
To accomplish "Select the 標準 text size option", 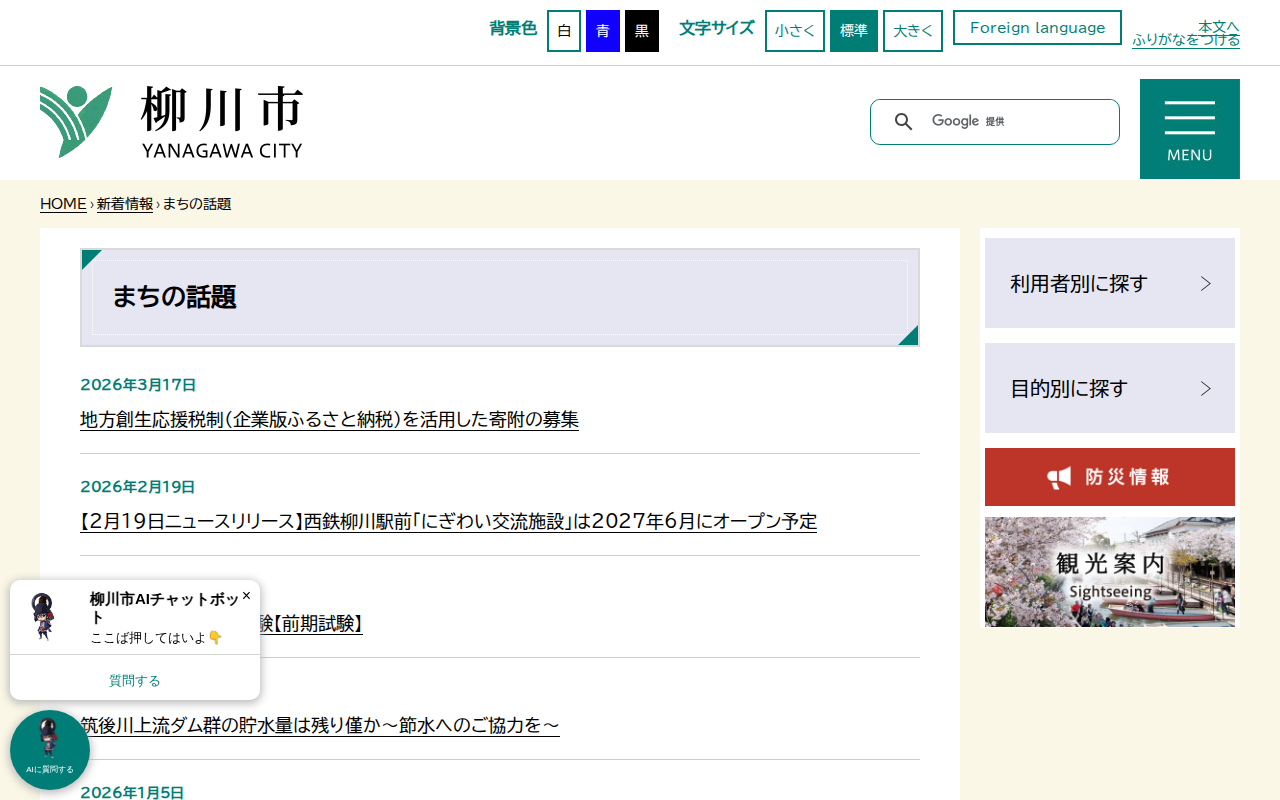I will click(x=853, y=30).
